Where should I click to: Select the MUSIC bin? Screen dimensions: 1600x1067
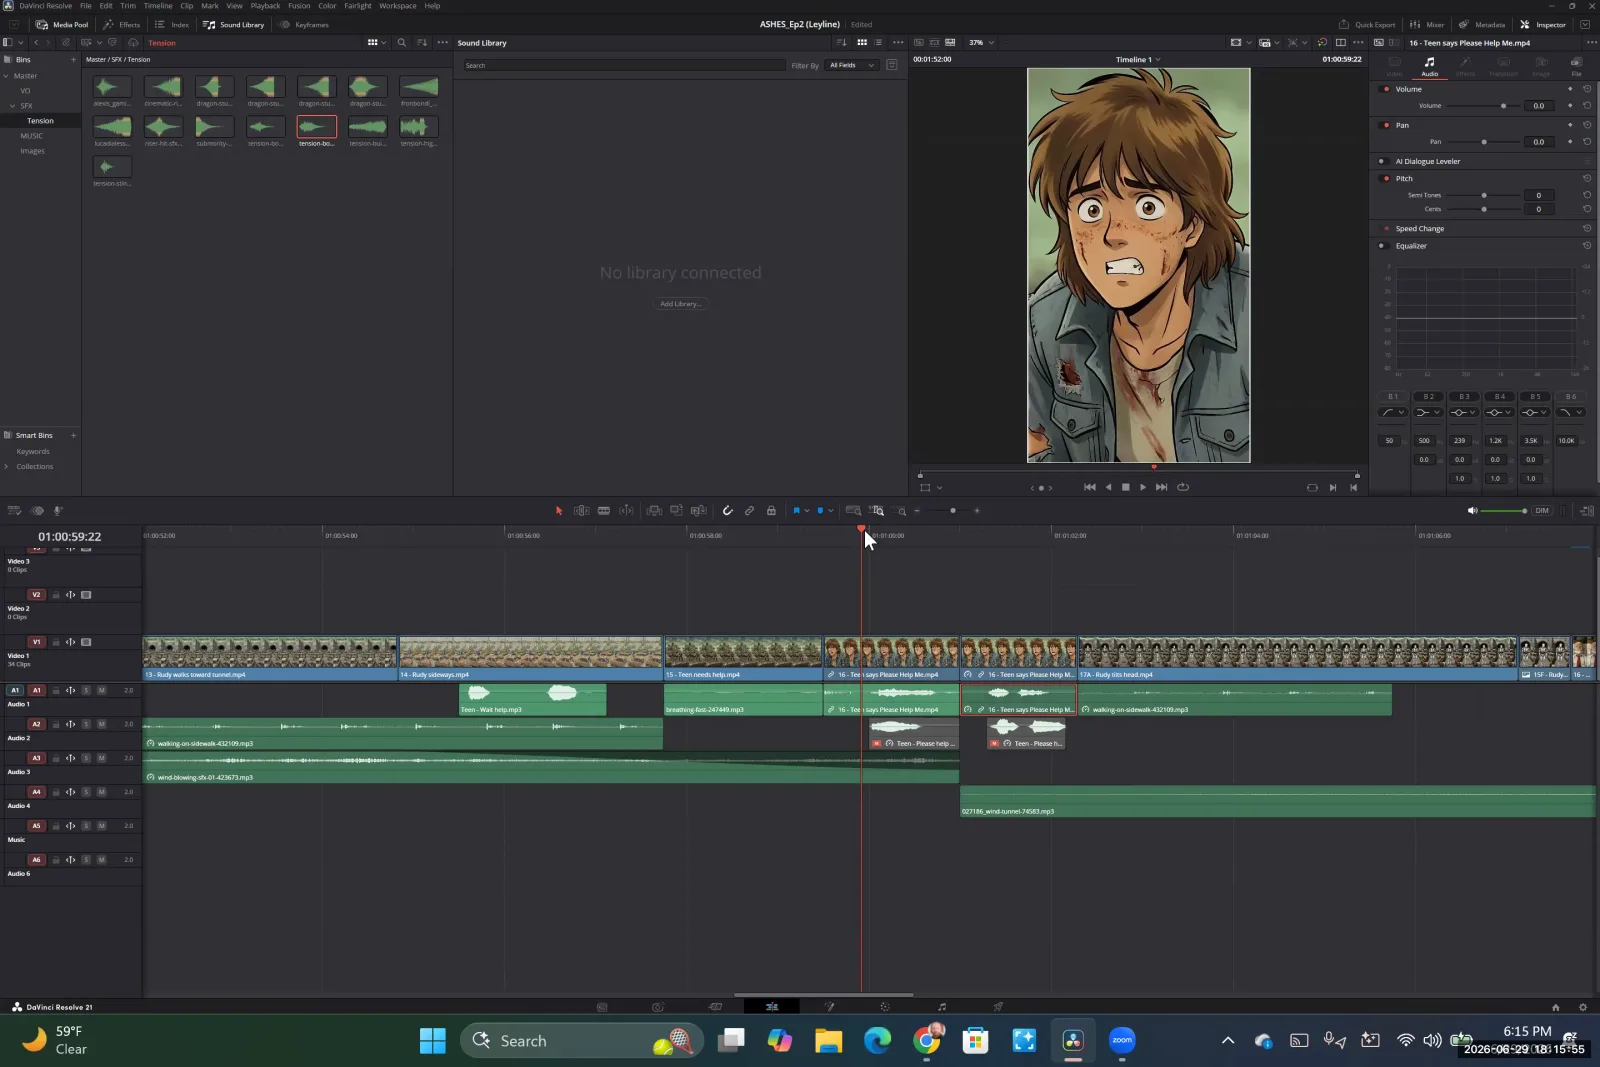point(32,136)
